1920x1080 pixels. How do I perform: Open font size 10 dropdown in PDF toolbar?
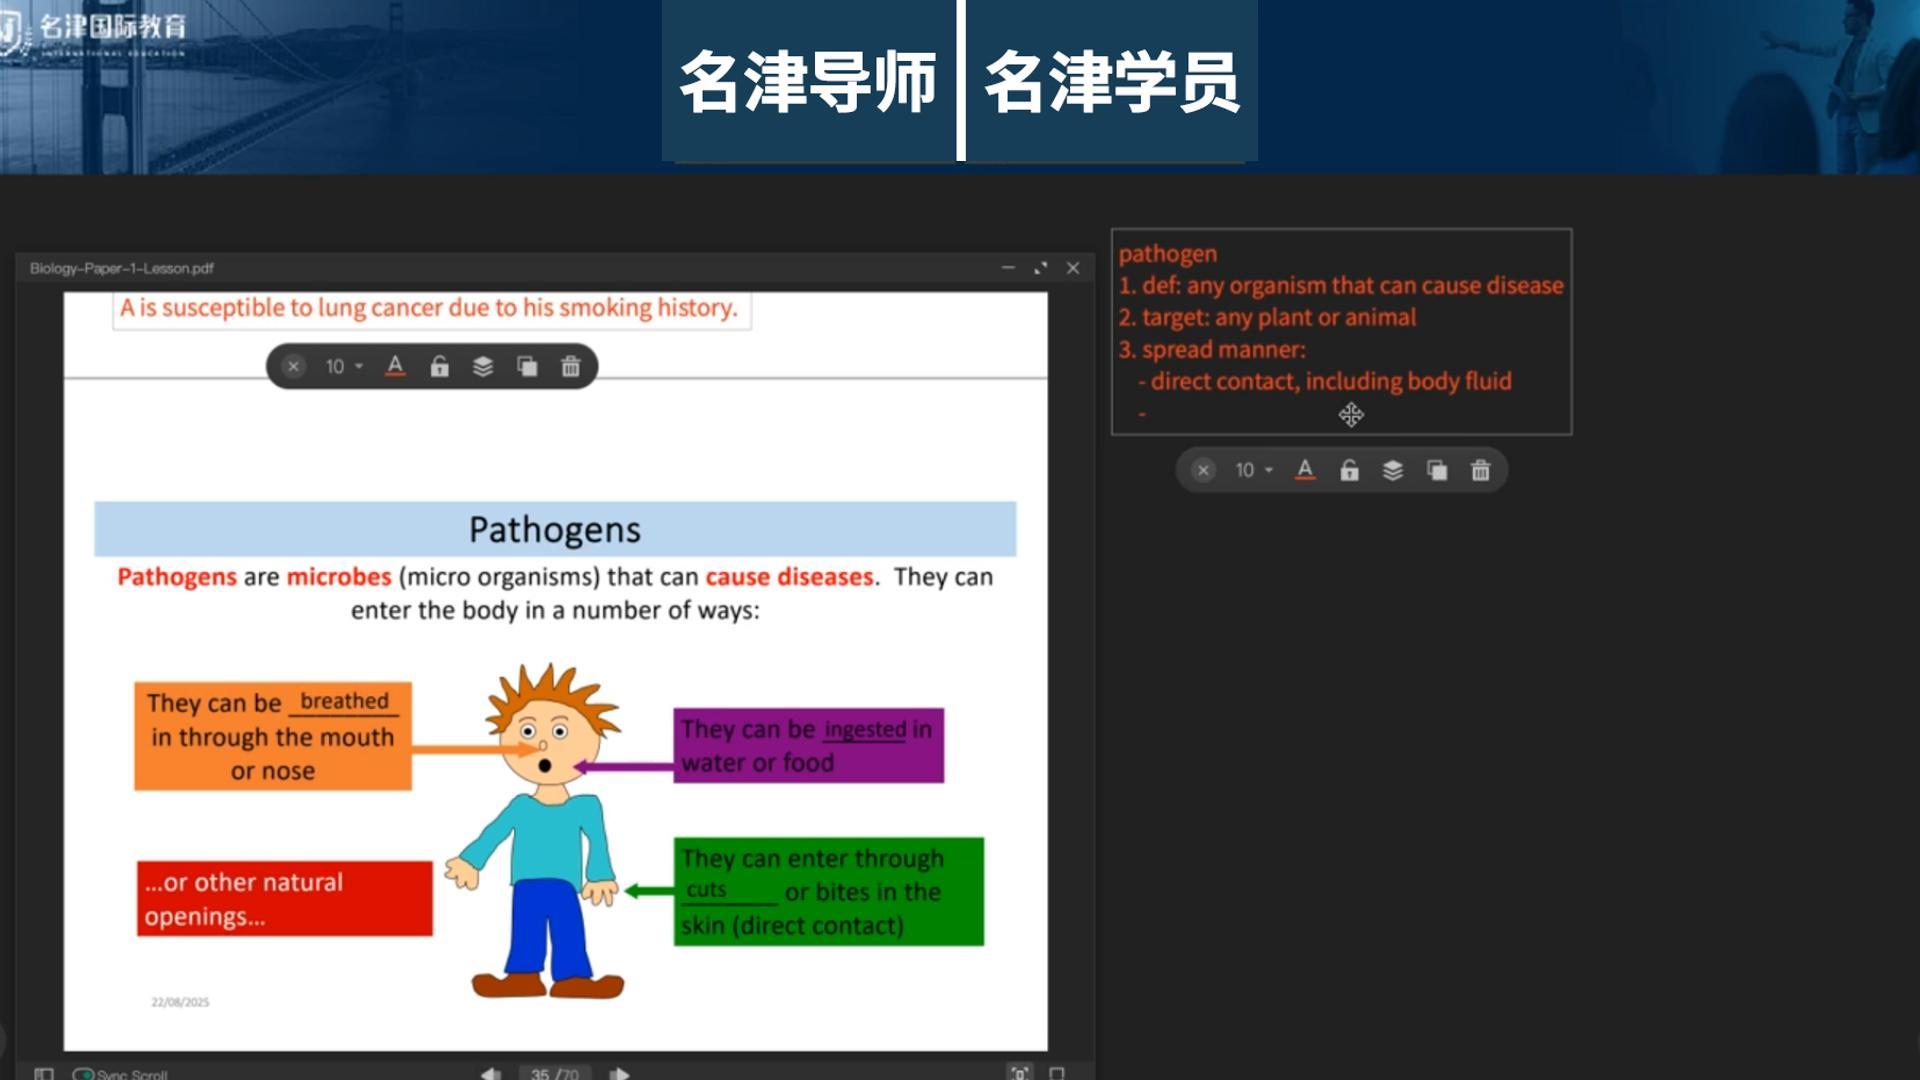(x=343, y=366)
